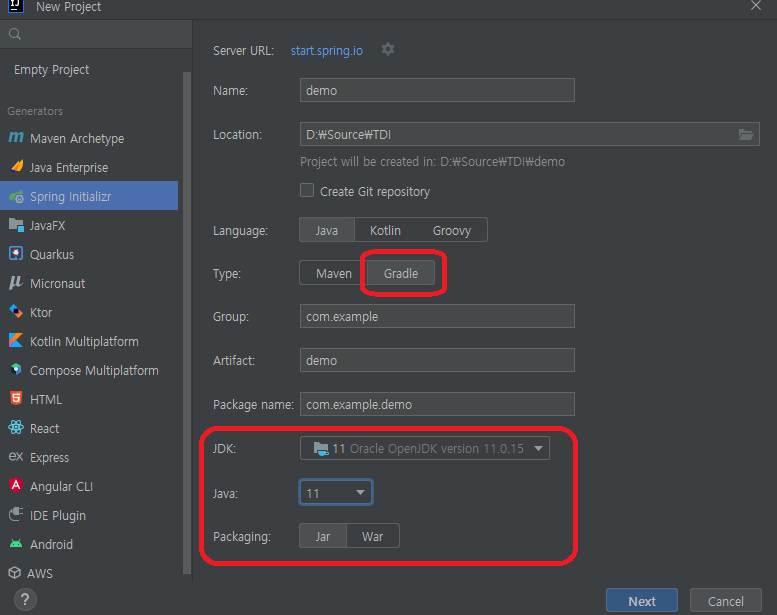Screen dimensions: 777x615
Task: Click the JavaFX folder icon
Action: click(x=16, y=225)
